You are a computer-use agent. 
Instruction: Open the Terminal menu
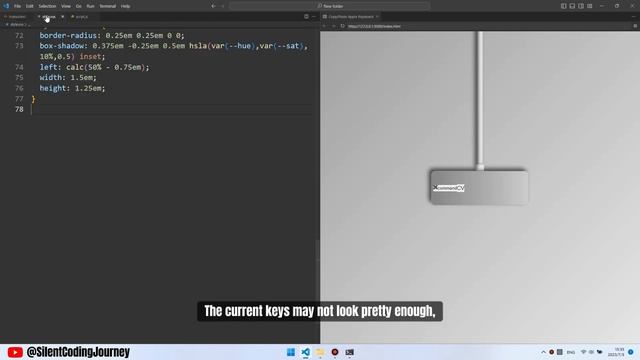click(108, 6)
